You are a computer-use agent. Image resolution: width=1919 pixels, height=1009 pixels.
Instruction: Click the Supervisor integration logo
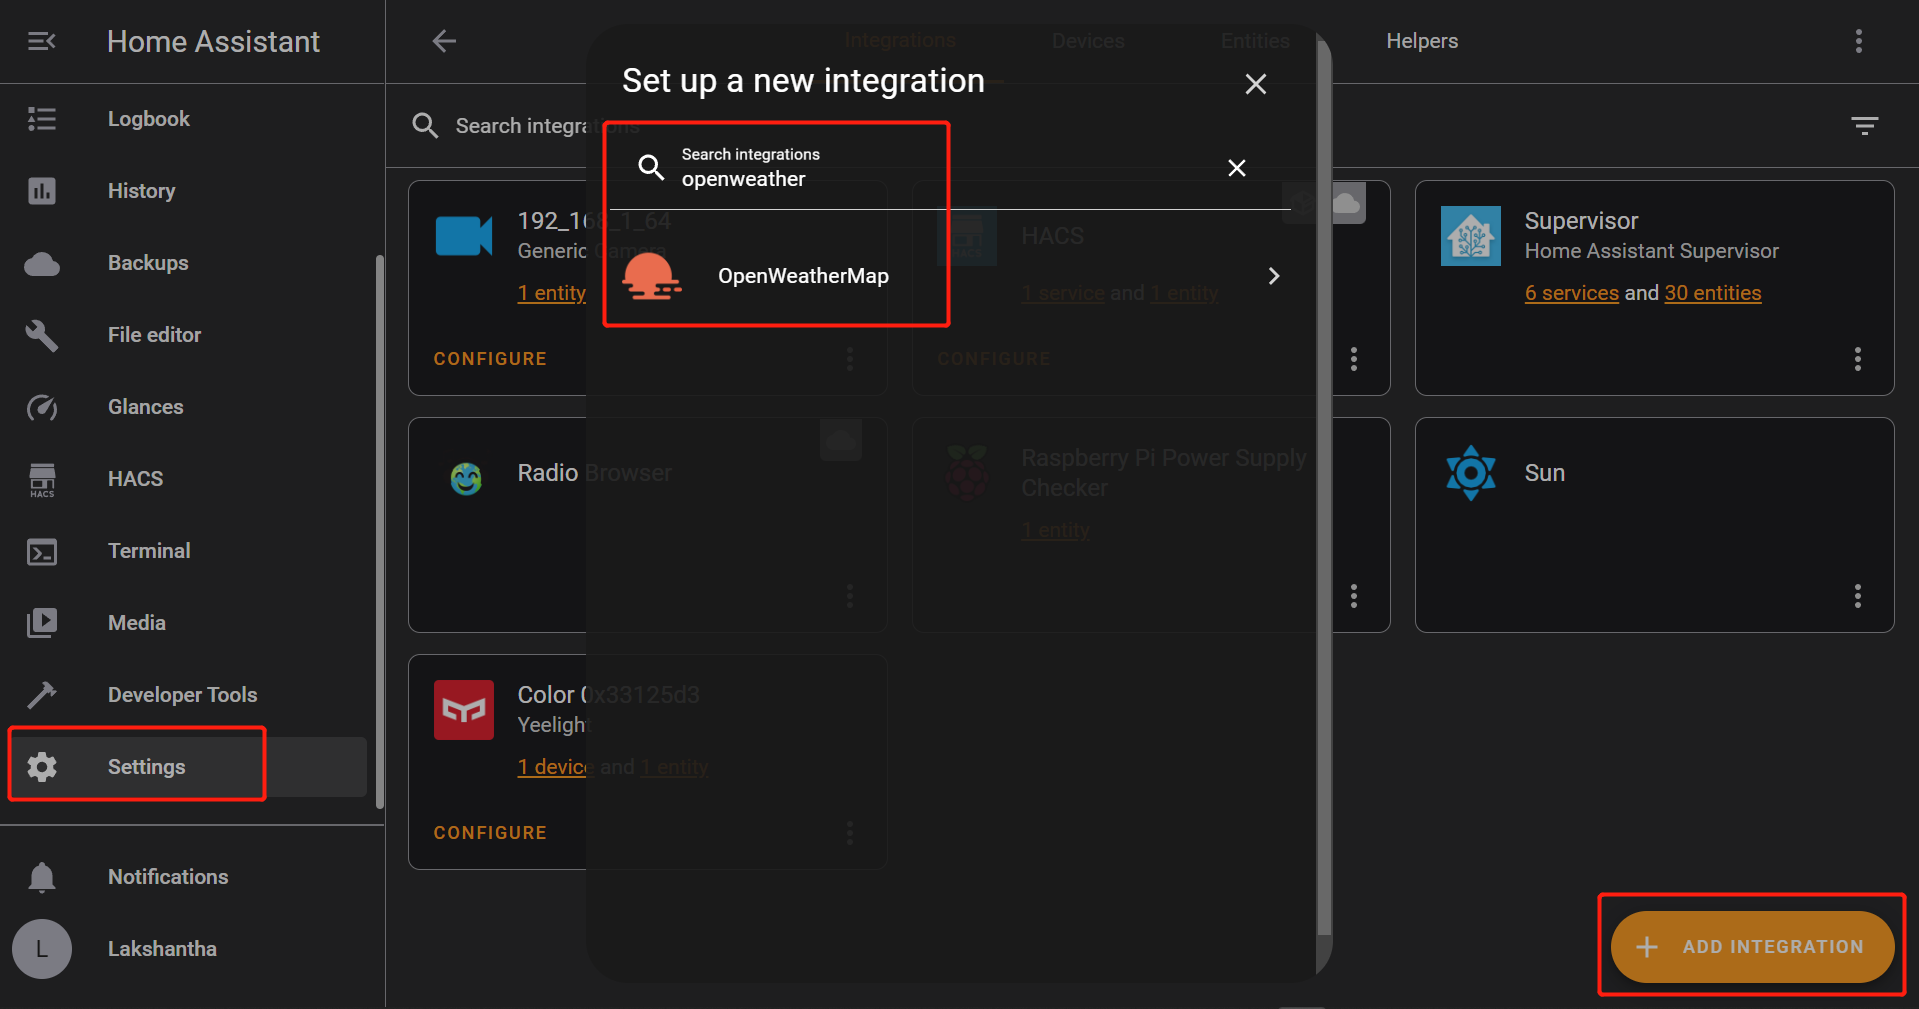pos(1470,236)
